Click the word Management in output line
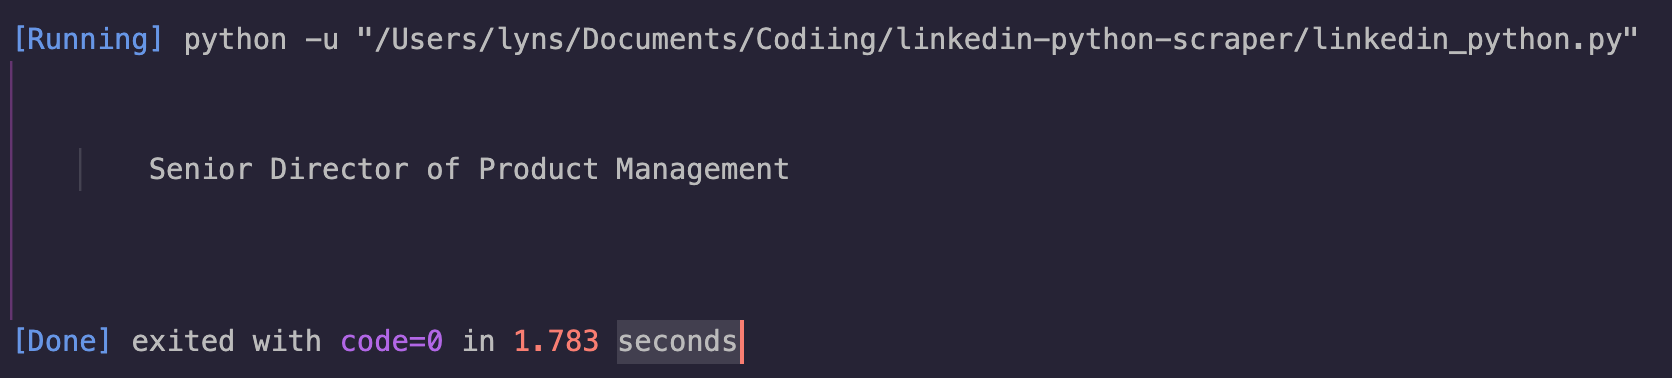This screenshot has height=378, width=1672. pos(702,170)
